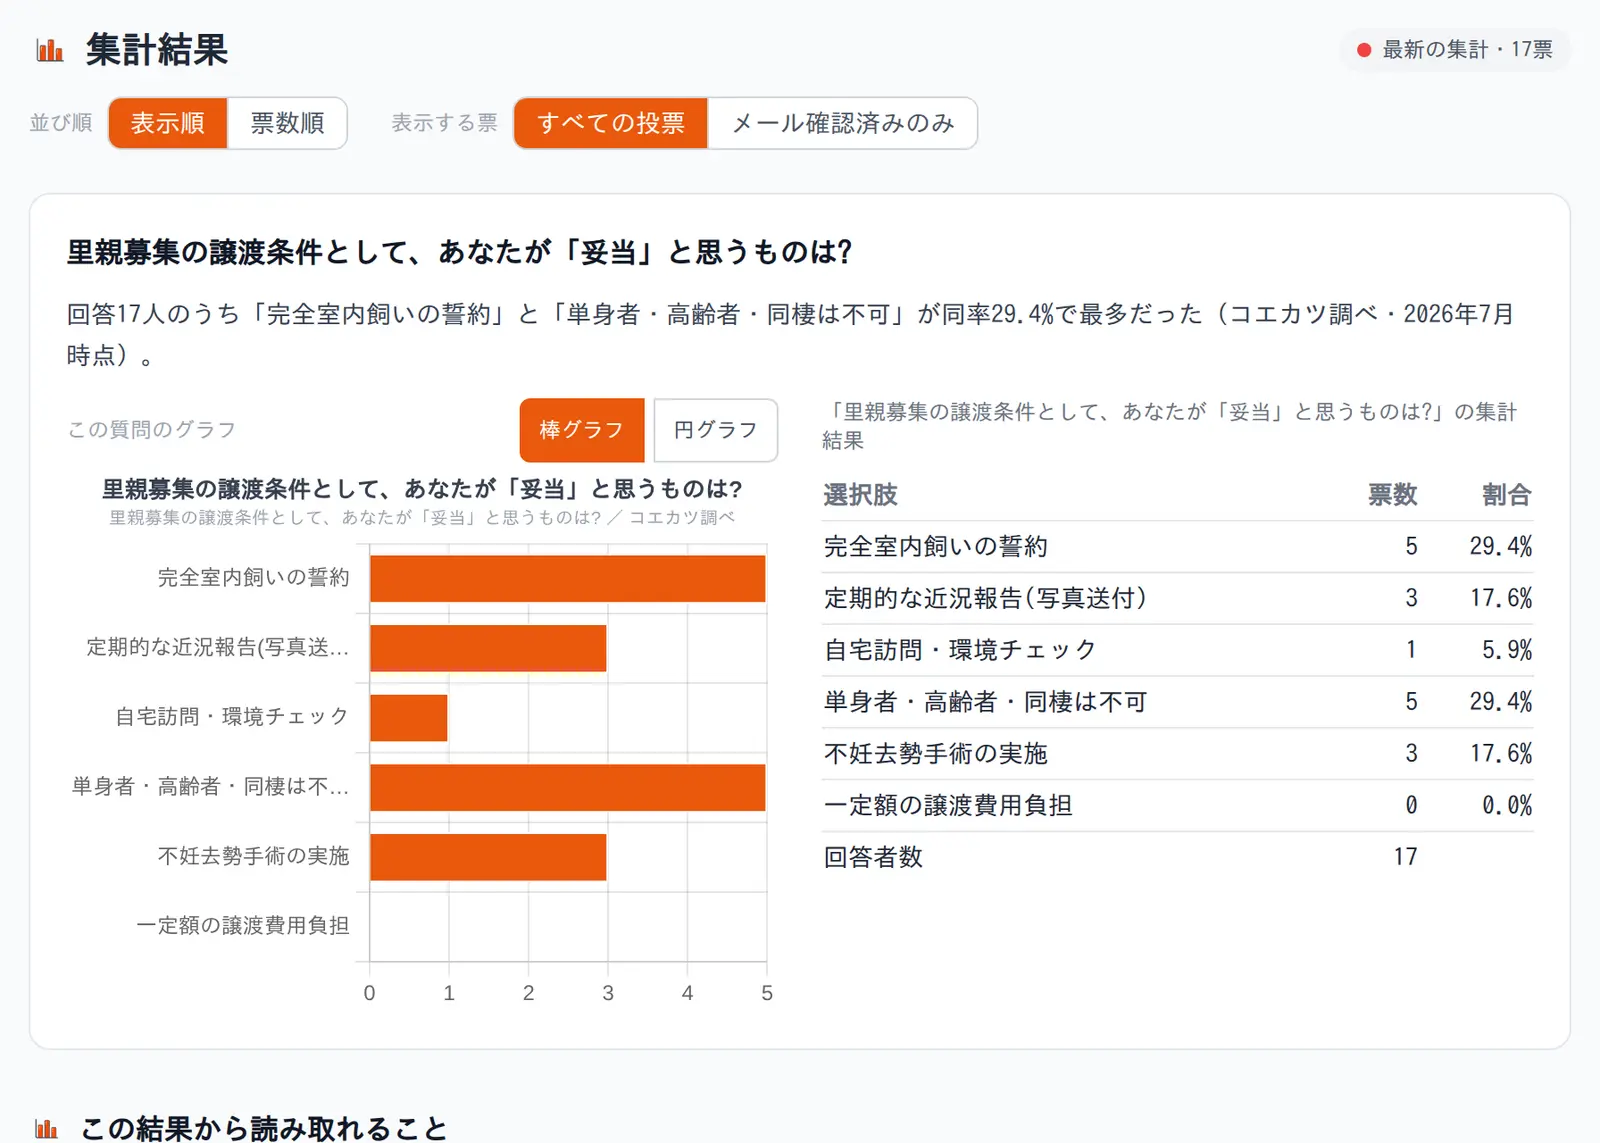Click the 表示する票 label
Image resolution: width=1600 pixels, height=1143 pixels.
(x=444, y=123)
